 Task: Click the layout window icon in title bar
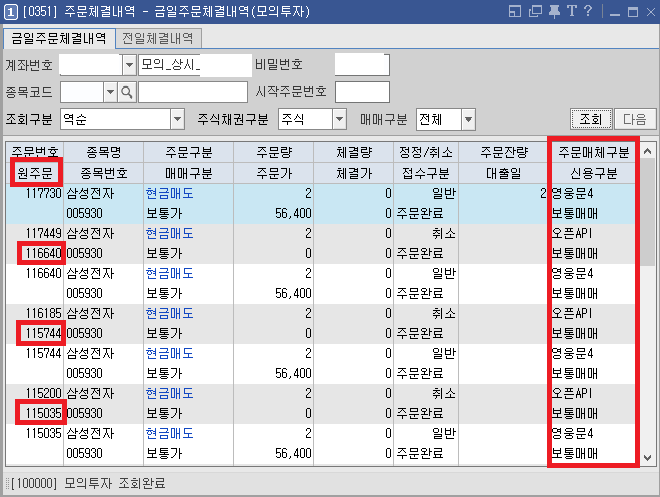point(514,11)
